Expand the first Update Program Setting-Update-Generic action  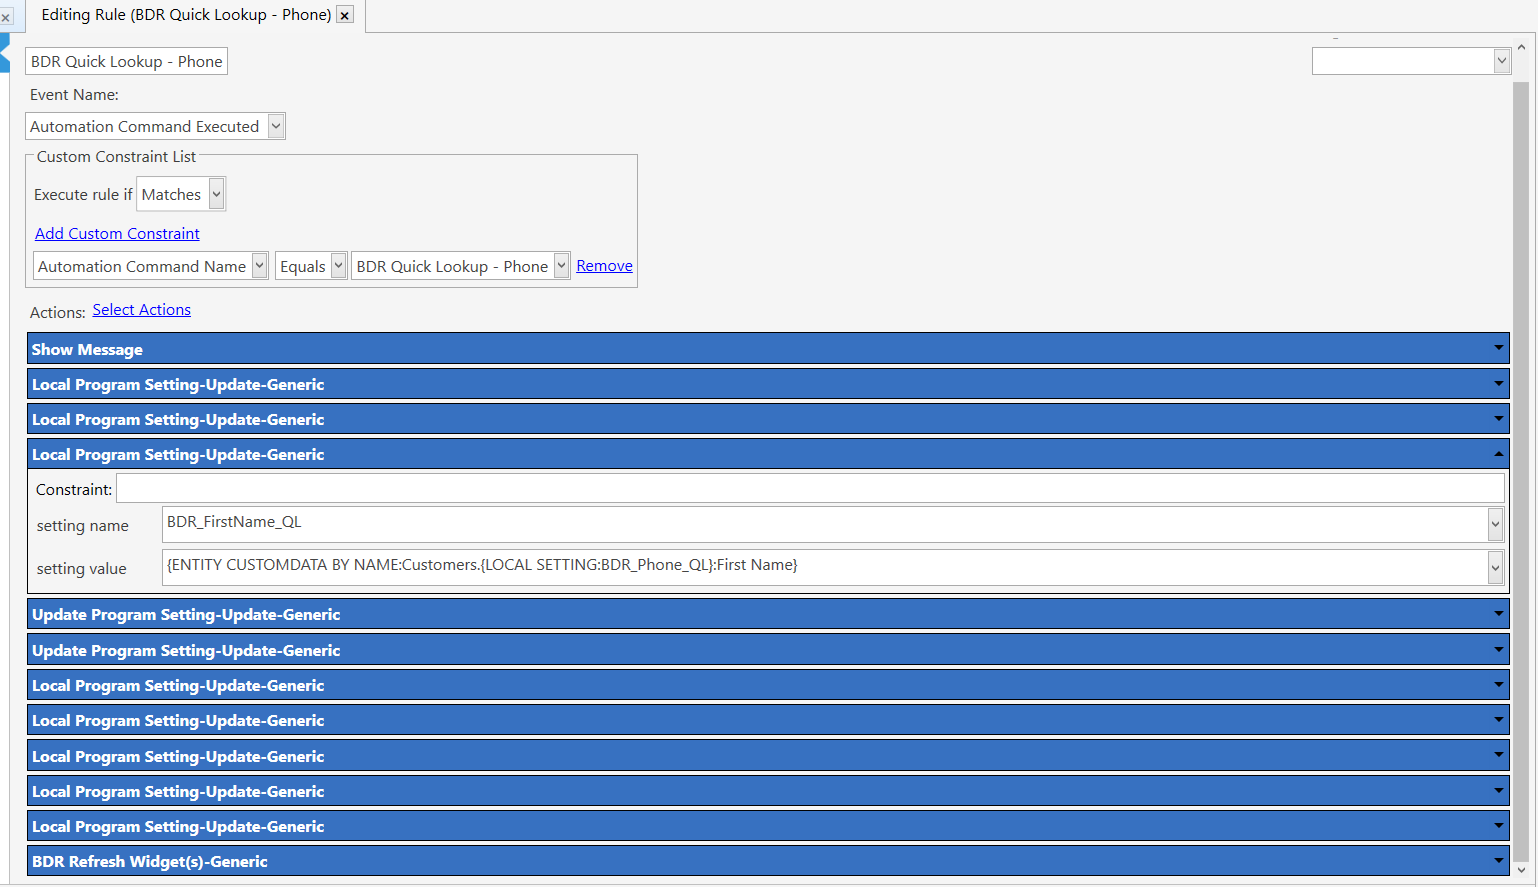pyautogui.click(x=1497, y=614)
